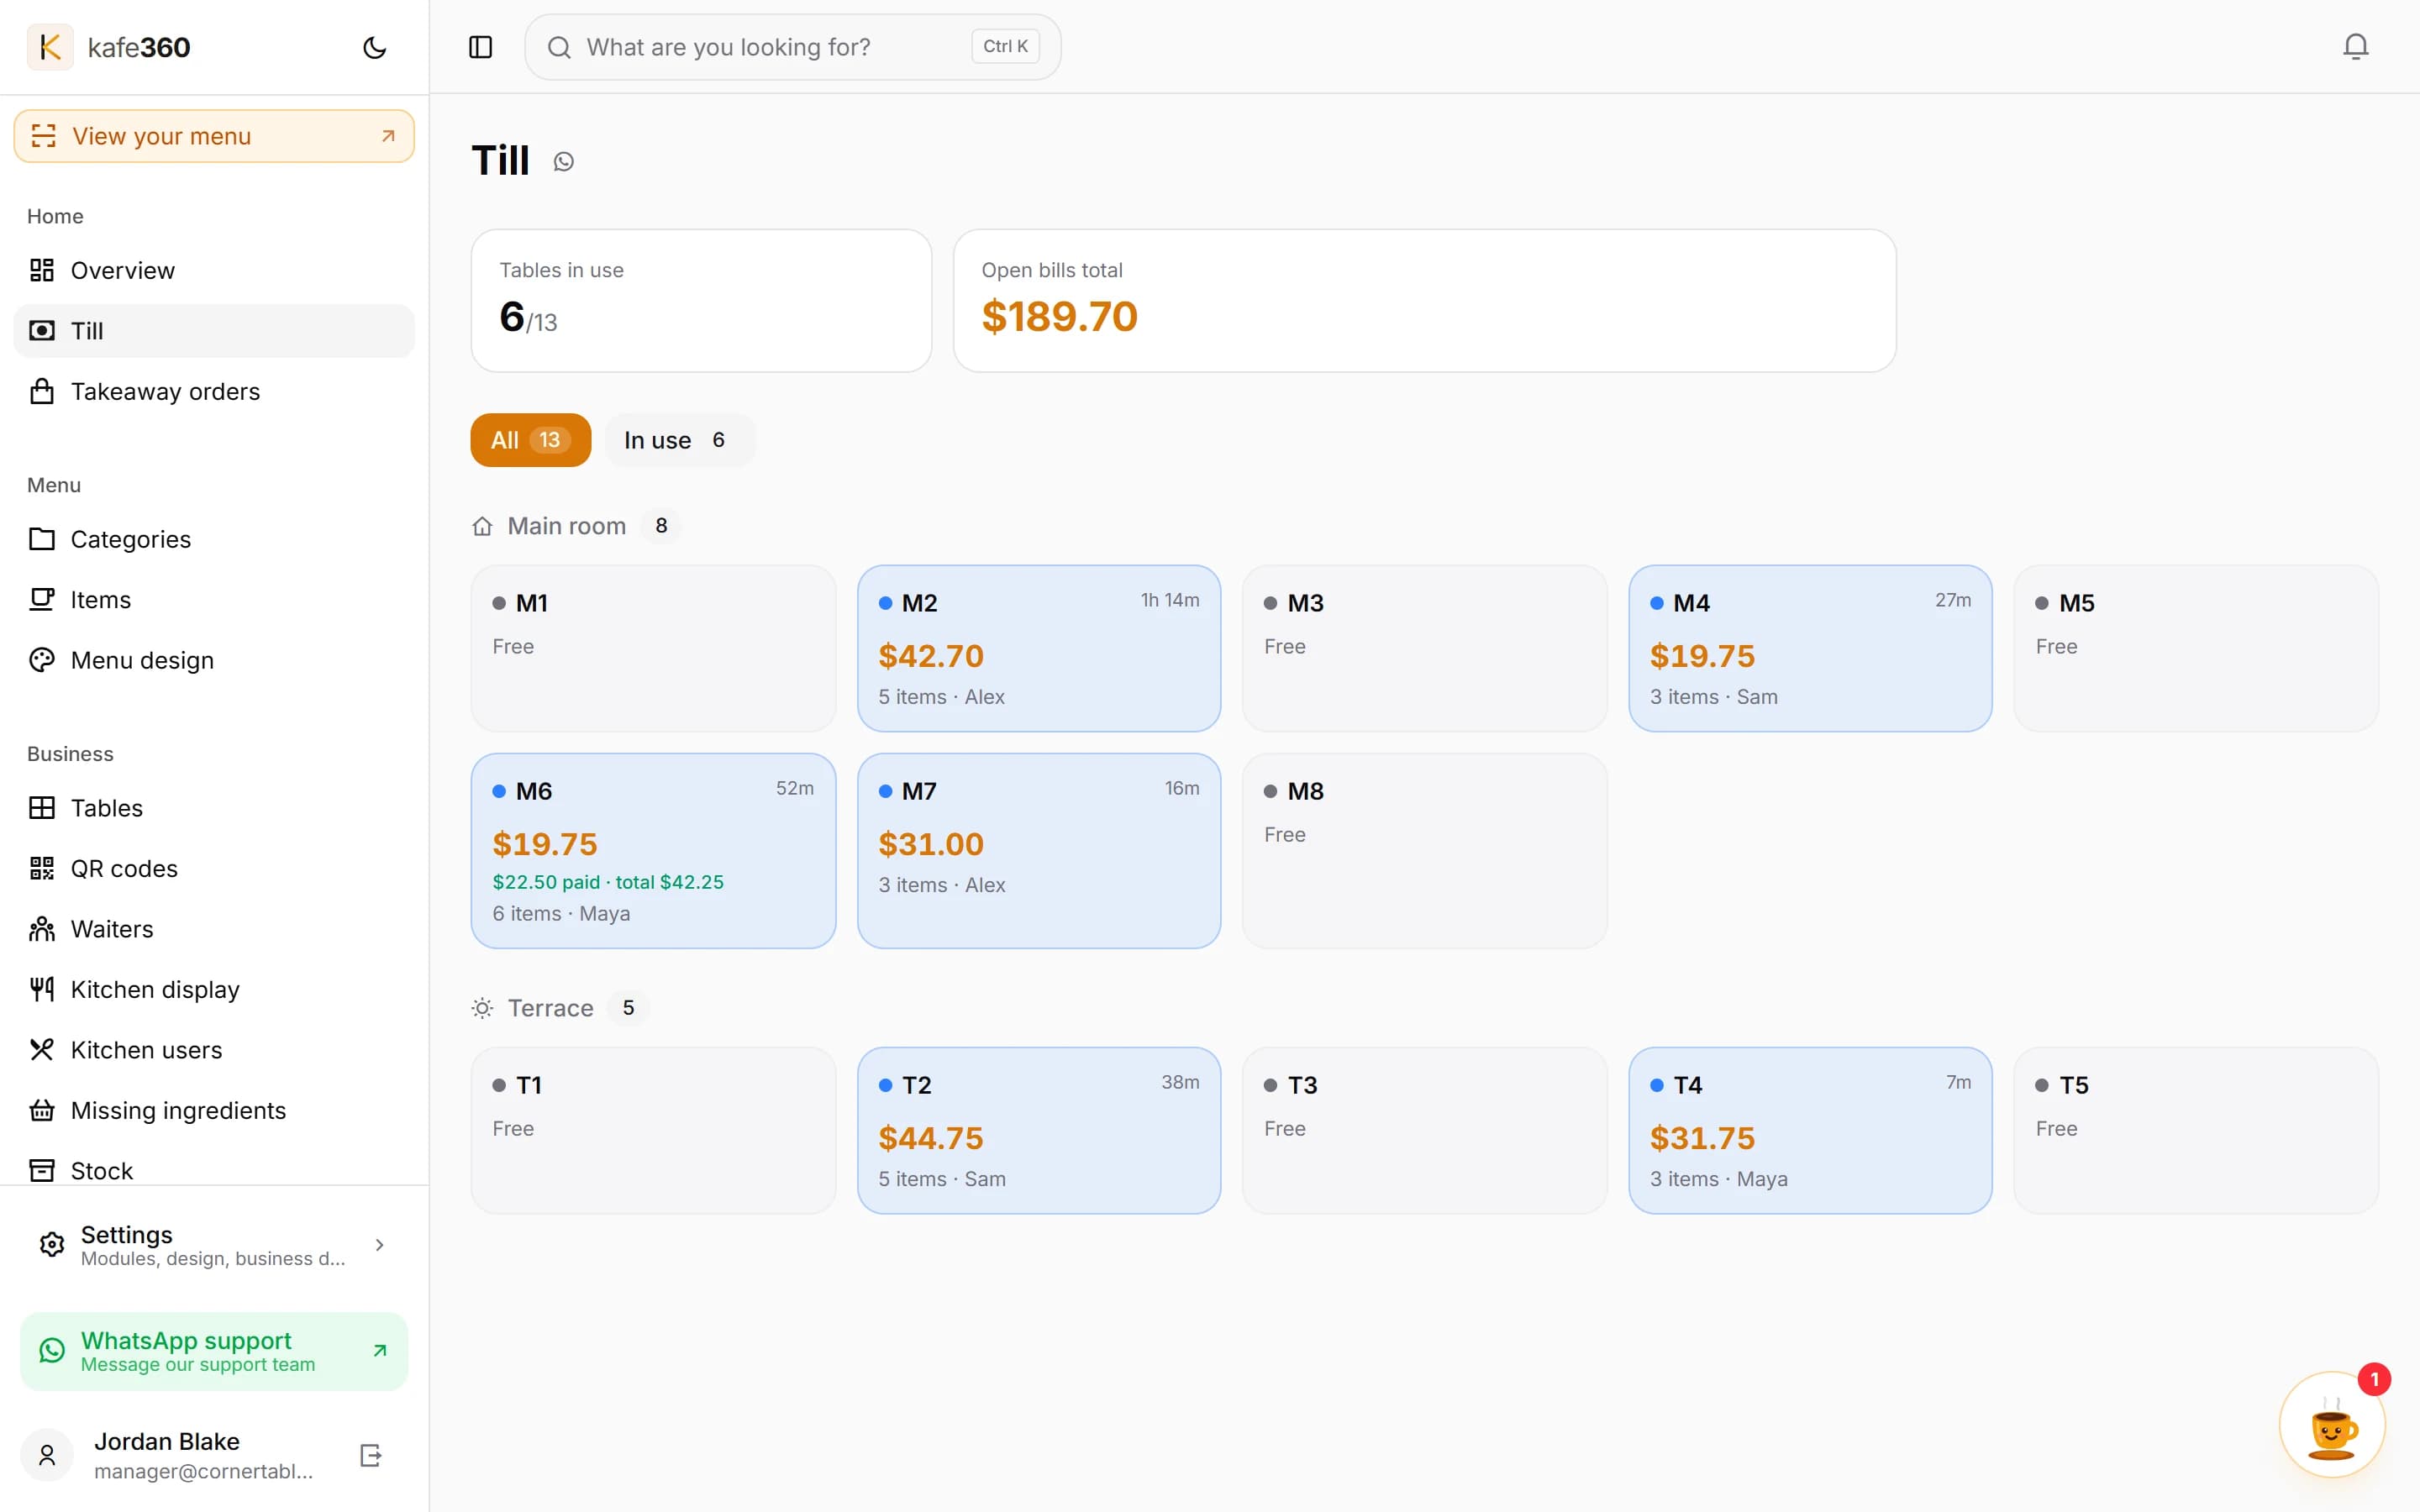This screenshot has height=1512, width=2420.
Task: Open free table M3
Action: [x=1424, y=648]
